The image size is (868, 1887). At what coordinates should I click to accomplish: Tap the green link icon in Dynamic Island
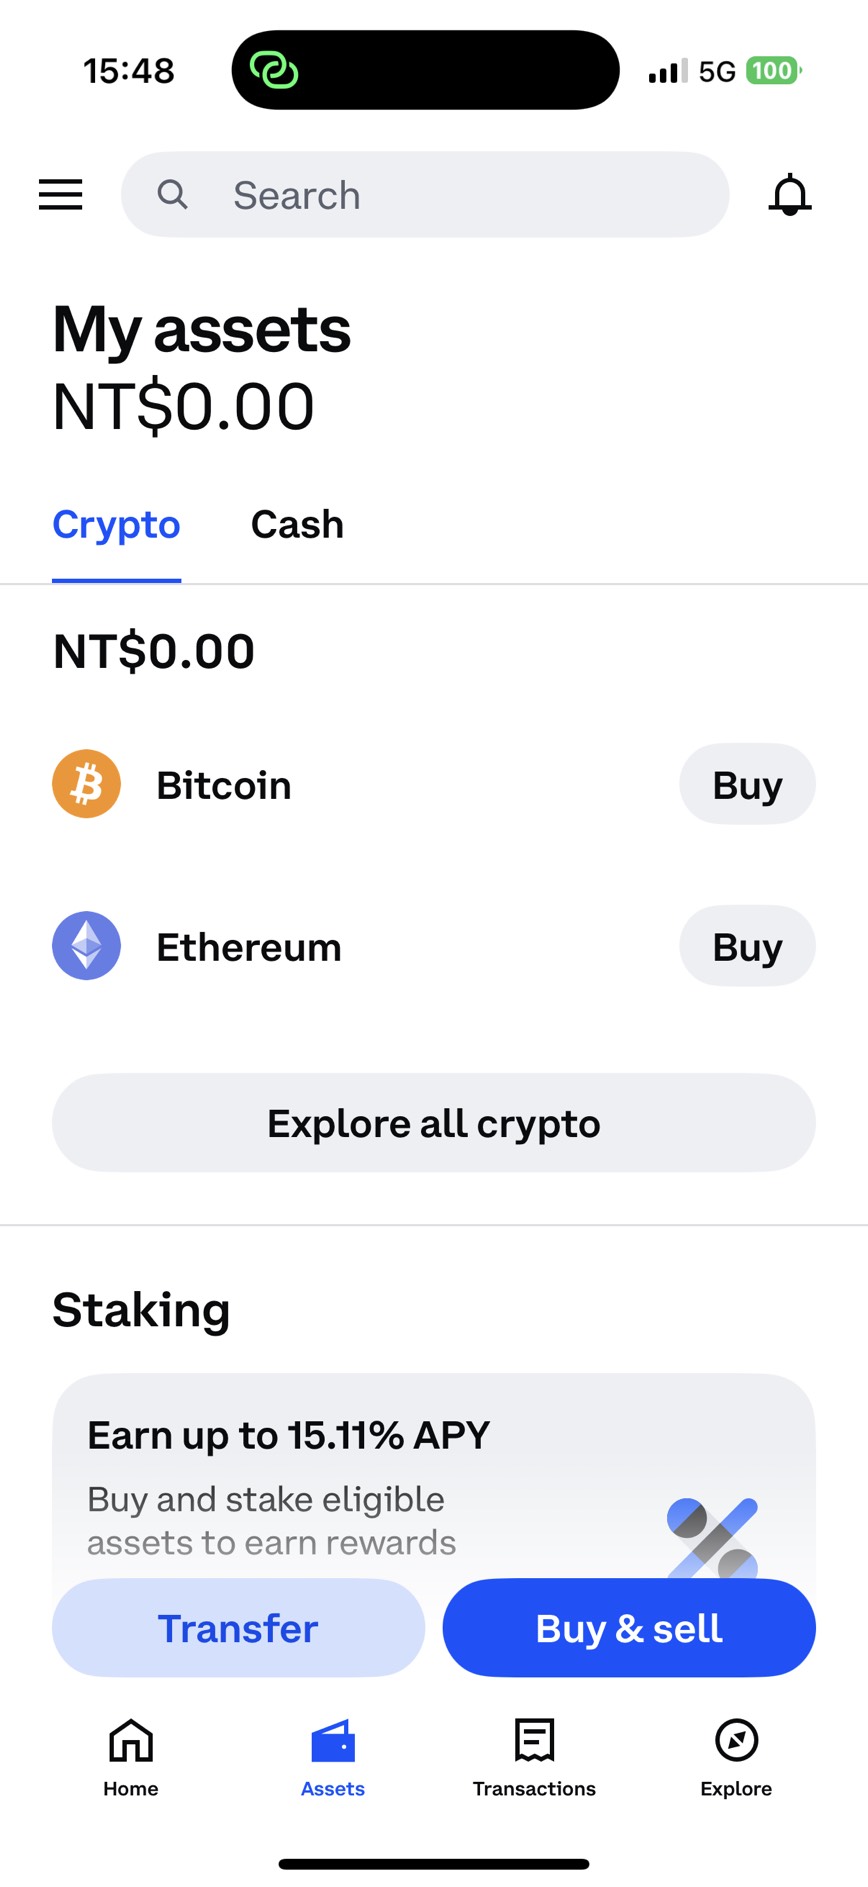tap(274, 70)
